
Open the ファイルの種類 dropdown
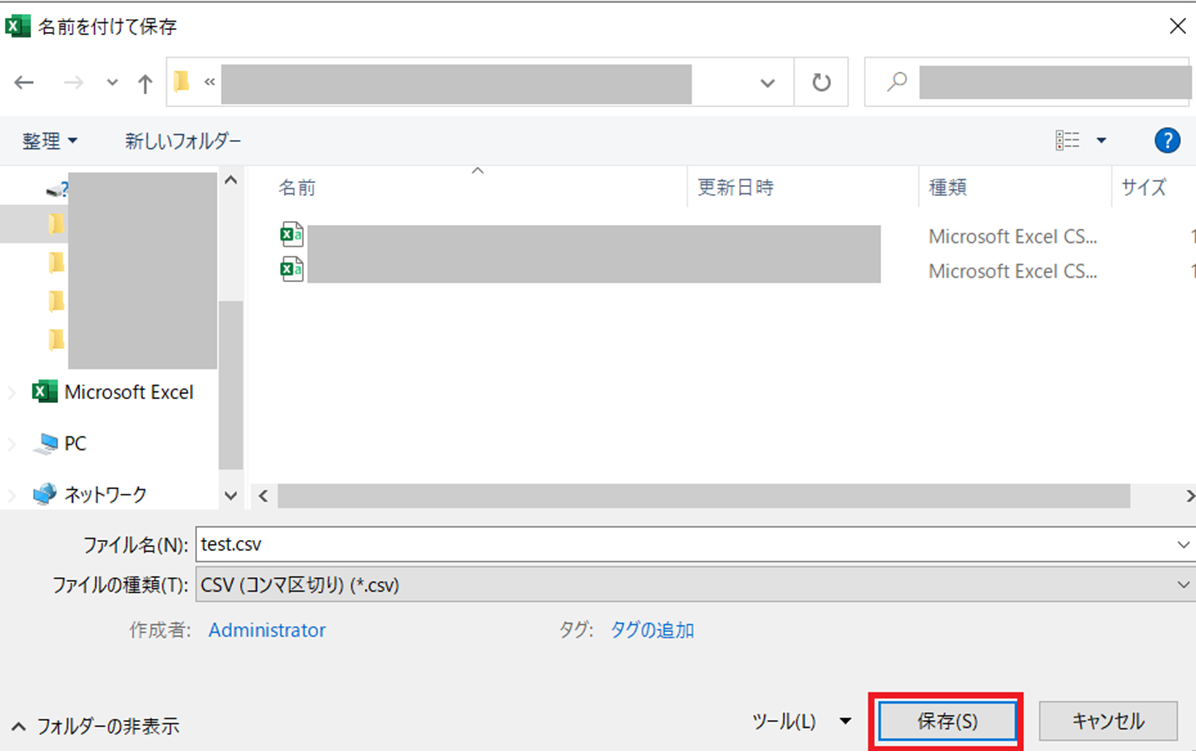(1185, 585)
